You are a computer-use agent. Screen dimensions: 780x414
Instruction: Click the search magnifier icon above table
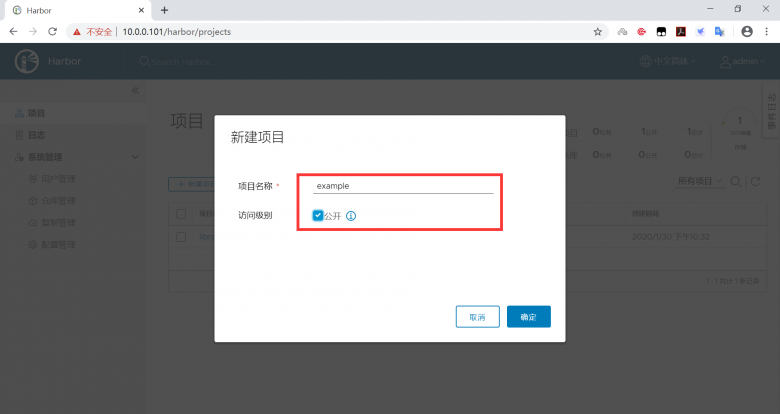[x=736, y=182]
